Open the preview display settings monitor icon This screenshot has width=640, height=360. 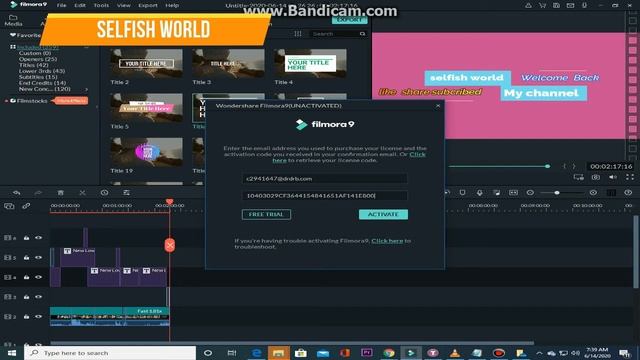[579, 177]
